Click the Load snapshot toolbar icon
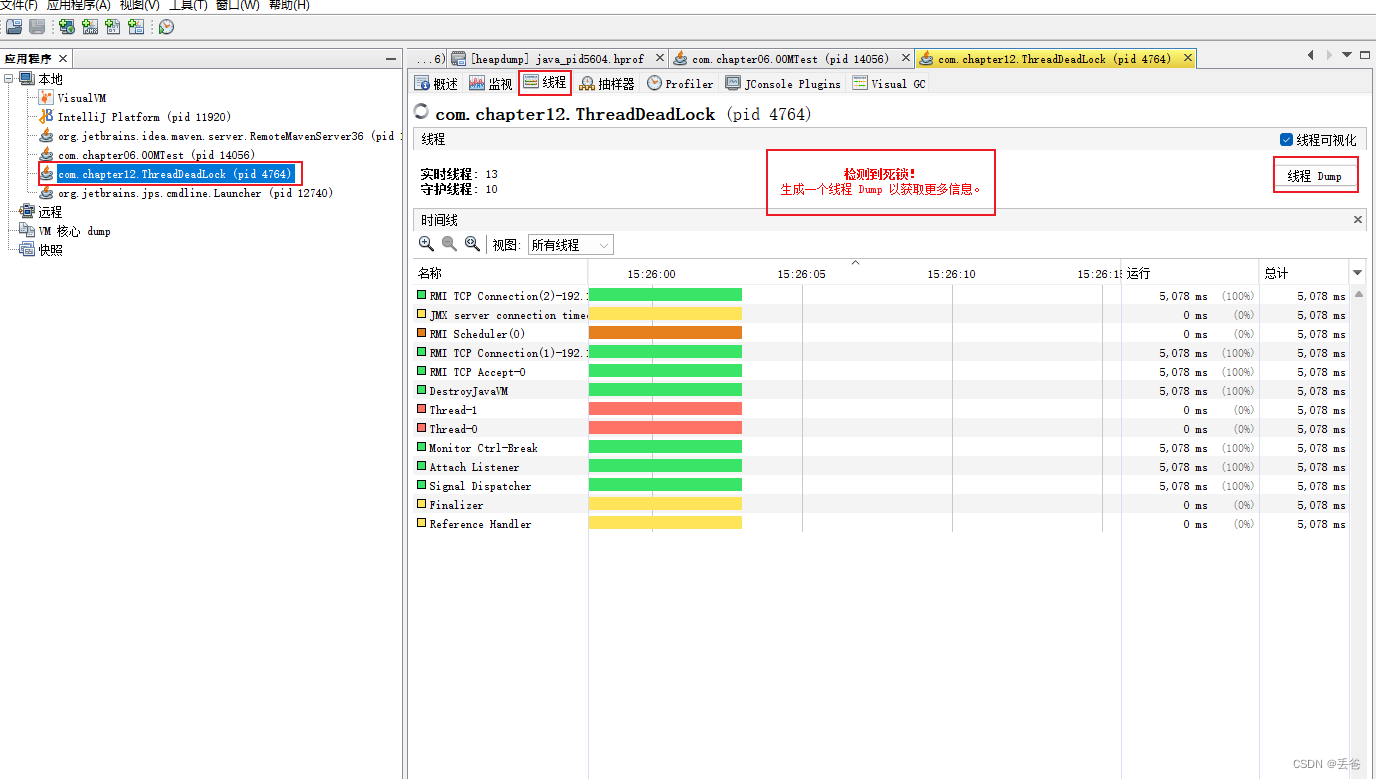1376x779 pixels. click(x=14, y=27)
